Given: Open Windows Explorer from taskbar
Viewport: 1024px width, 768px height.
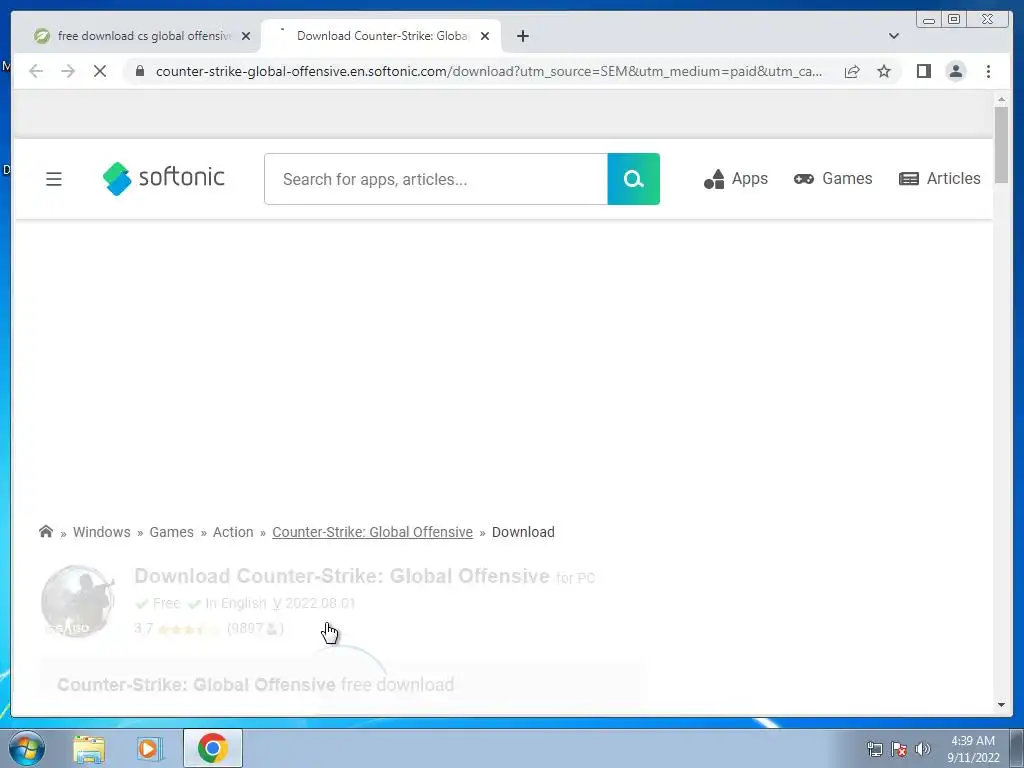Looking at the screenshot, I should point(89,749).
